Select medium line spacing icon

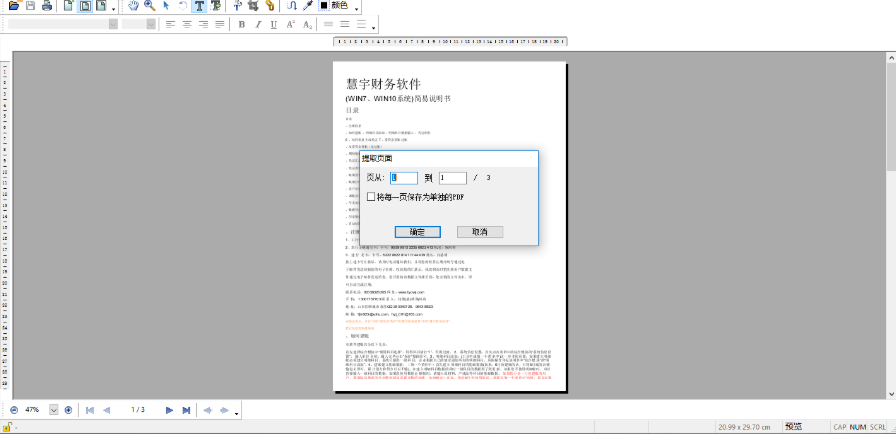tap(345, 24)
